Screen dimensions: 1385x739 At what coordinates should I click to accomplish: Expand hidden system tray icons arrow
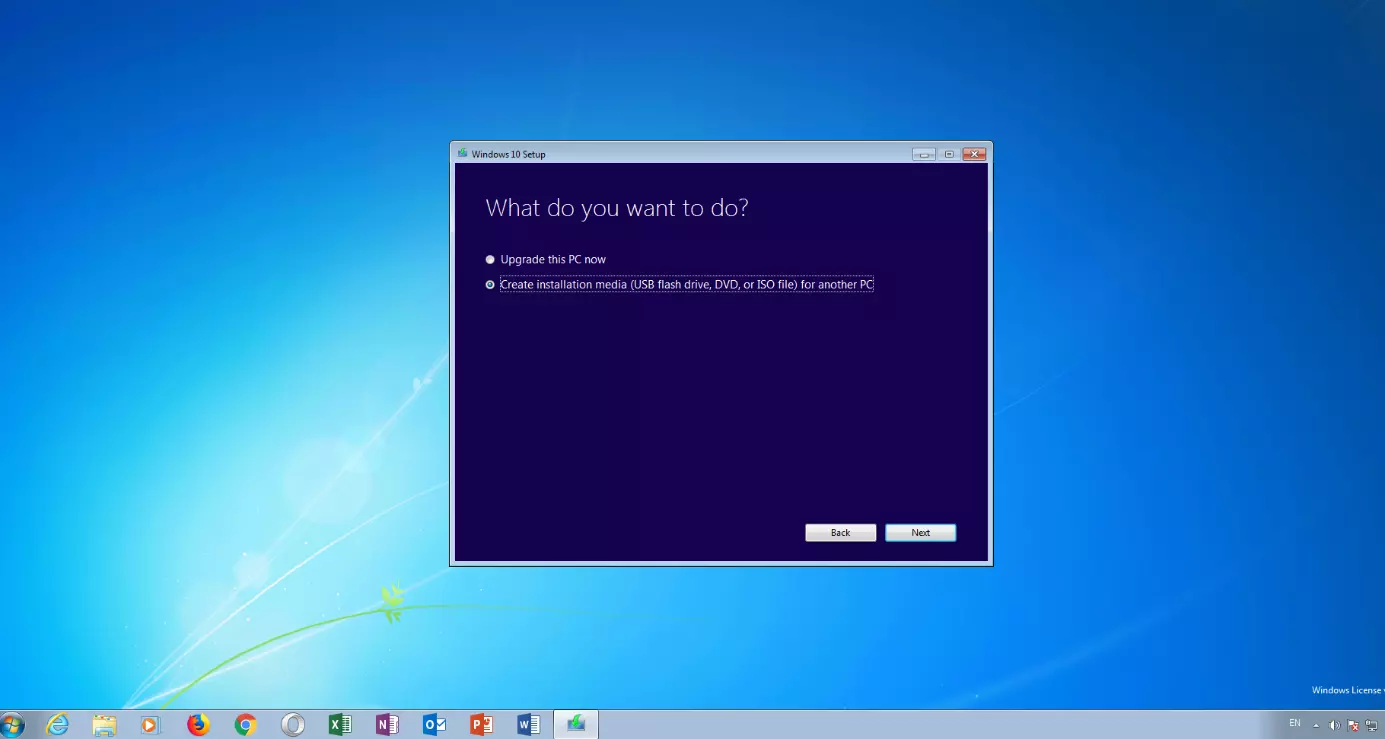(1316, 725)
